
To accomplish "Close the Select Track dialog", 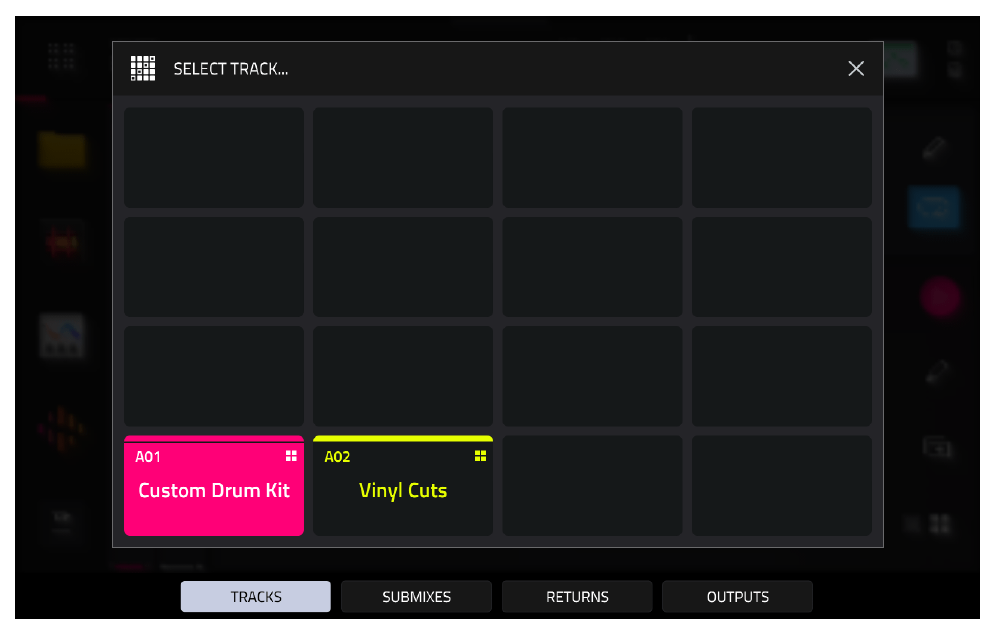I will [x=856, y=69].
